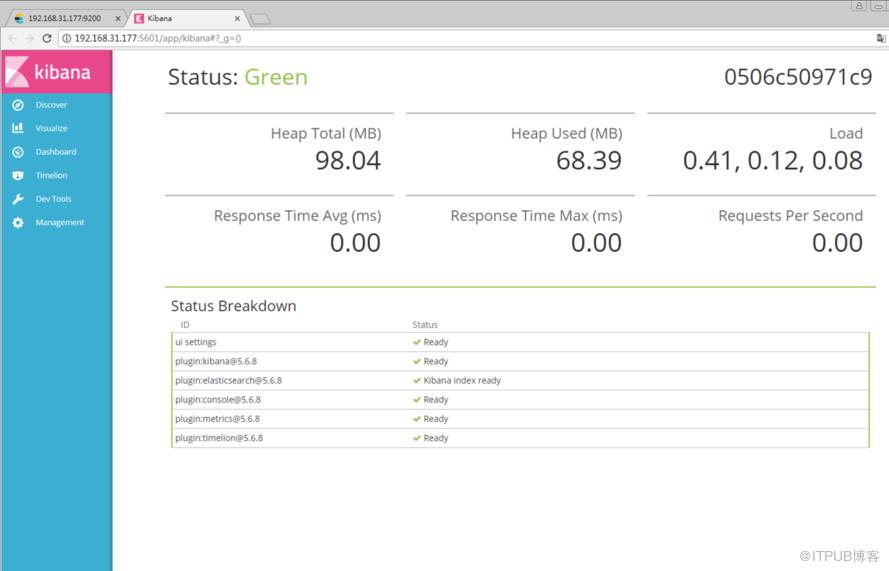The width and height of the screenshot is (889, 571).
Task: Open the Dev Tools wrench icon
Action: 18,199
